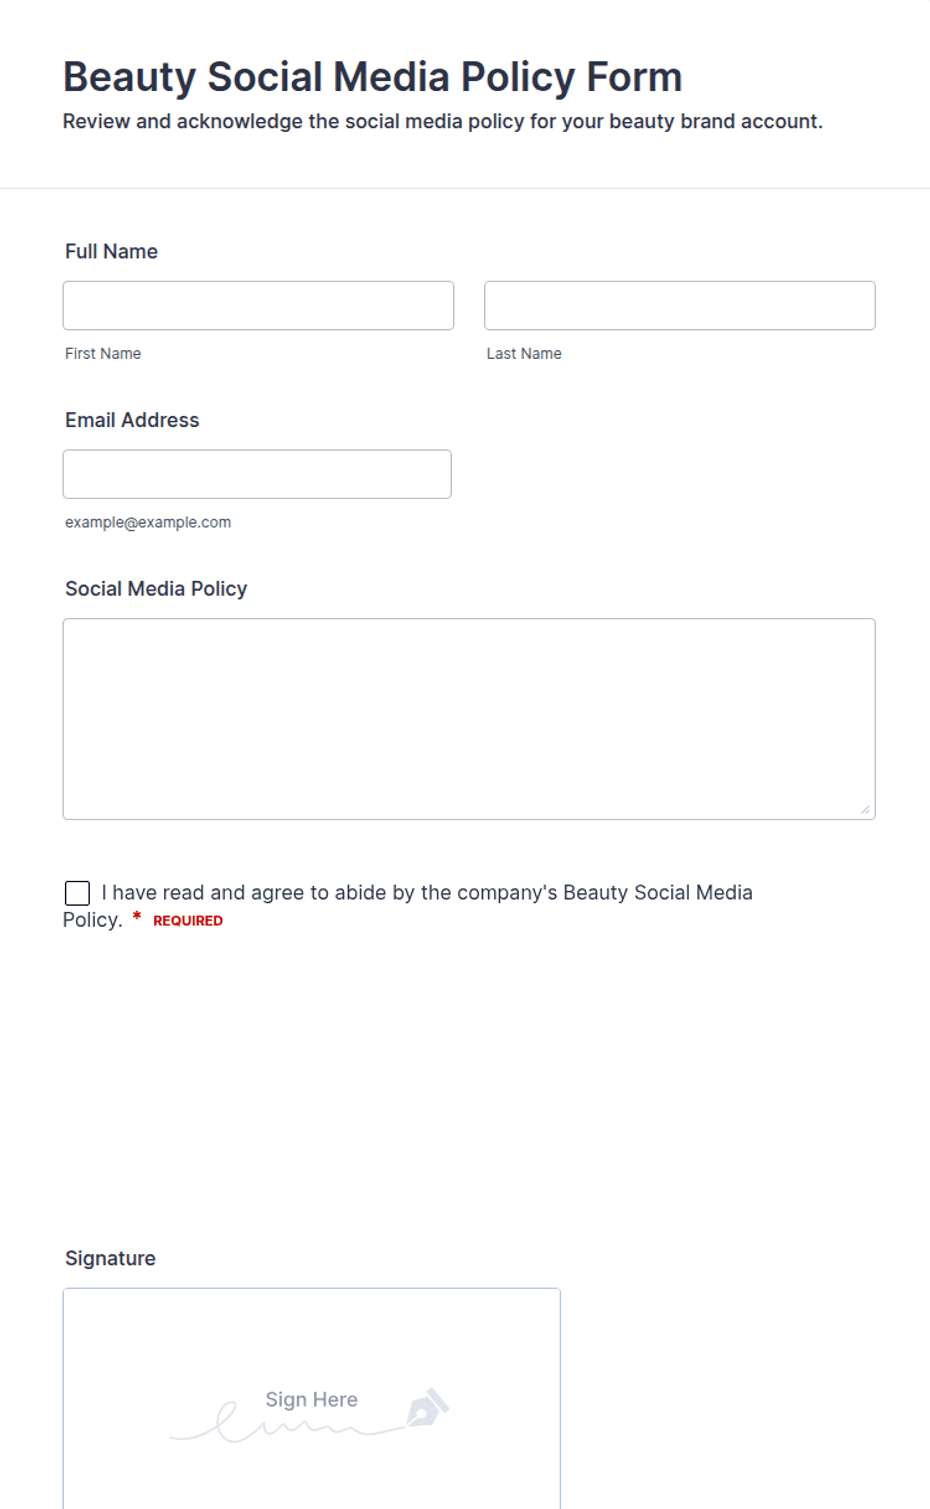930x1509 pixels.
Task: Click the Full Name label
Action: coord(111,251)
